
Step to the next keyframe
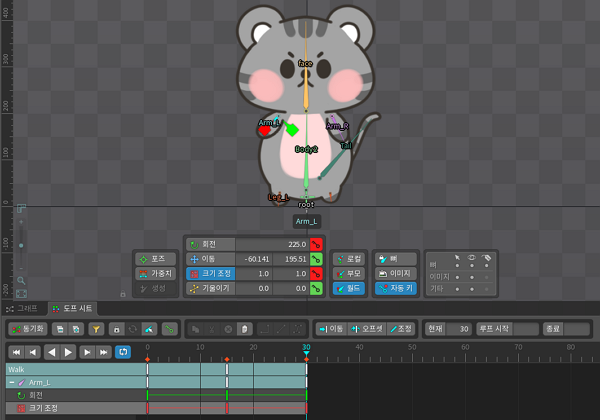(87, 352)
